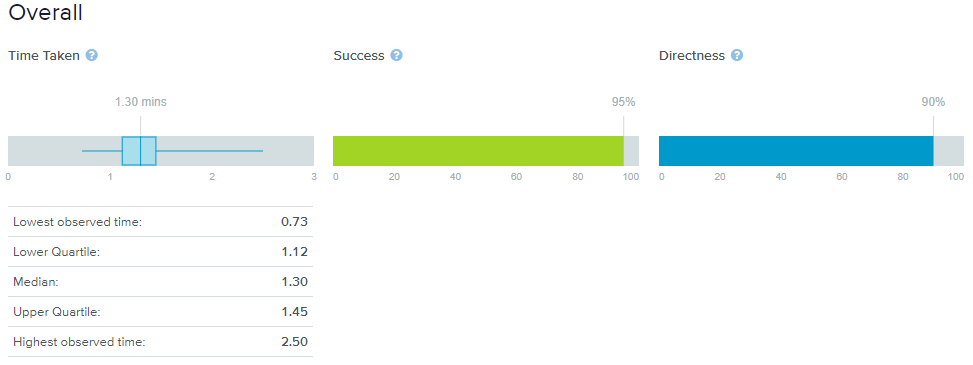Click the 2.50 highest time value
This screenshot has height=365, width=973.
(295, 341)
